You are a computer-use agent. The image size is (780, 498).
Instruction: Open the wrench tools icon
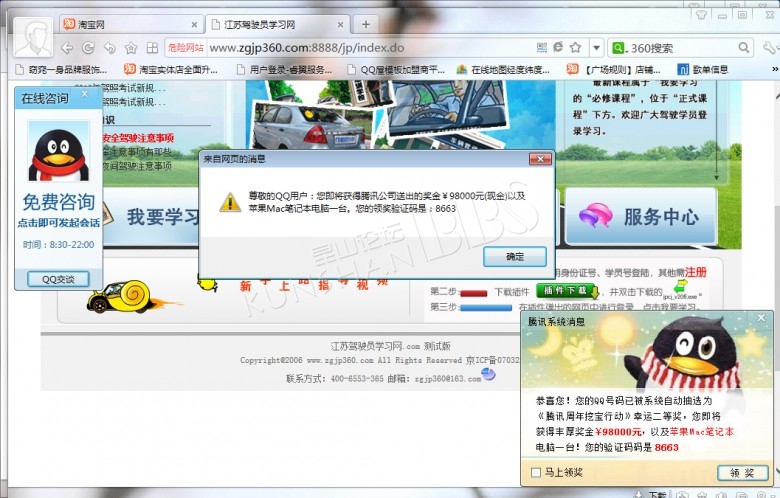click(x=769, y=48)
